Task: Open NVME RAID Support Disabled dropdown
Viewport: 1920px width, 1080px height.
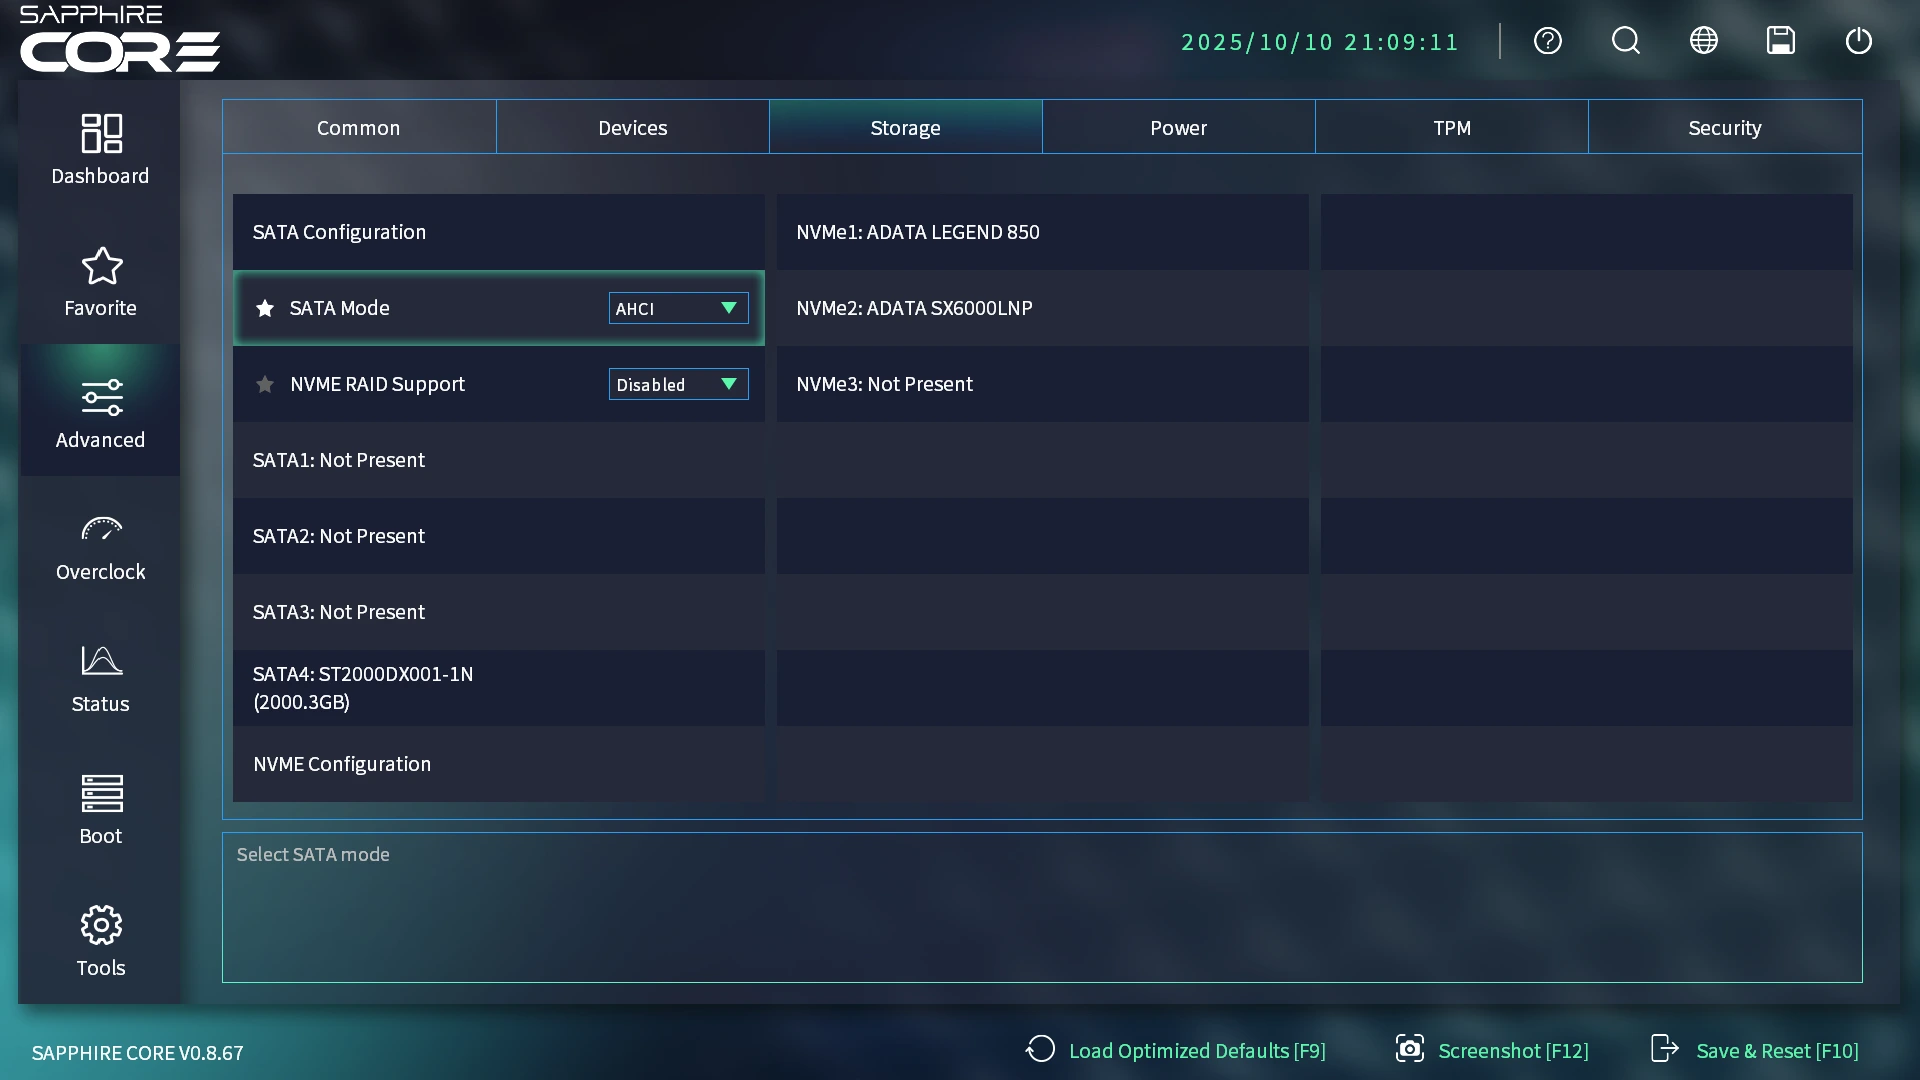Action: [x=678, y=385]
